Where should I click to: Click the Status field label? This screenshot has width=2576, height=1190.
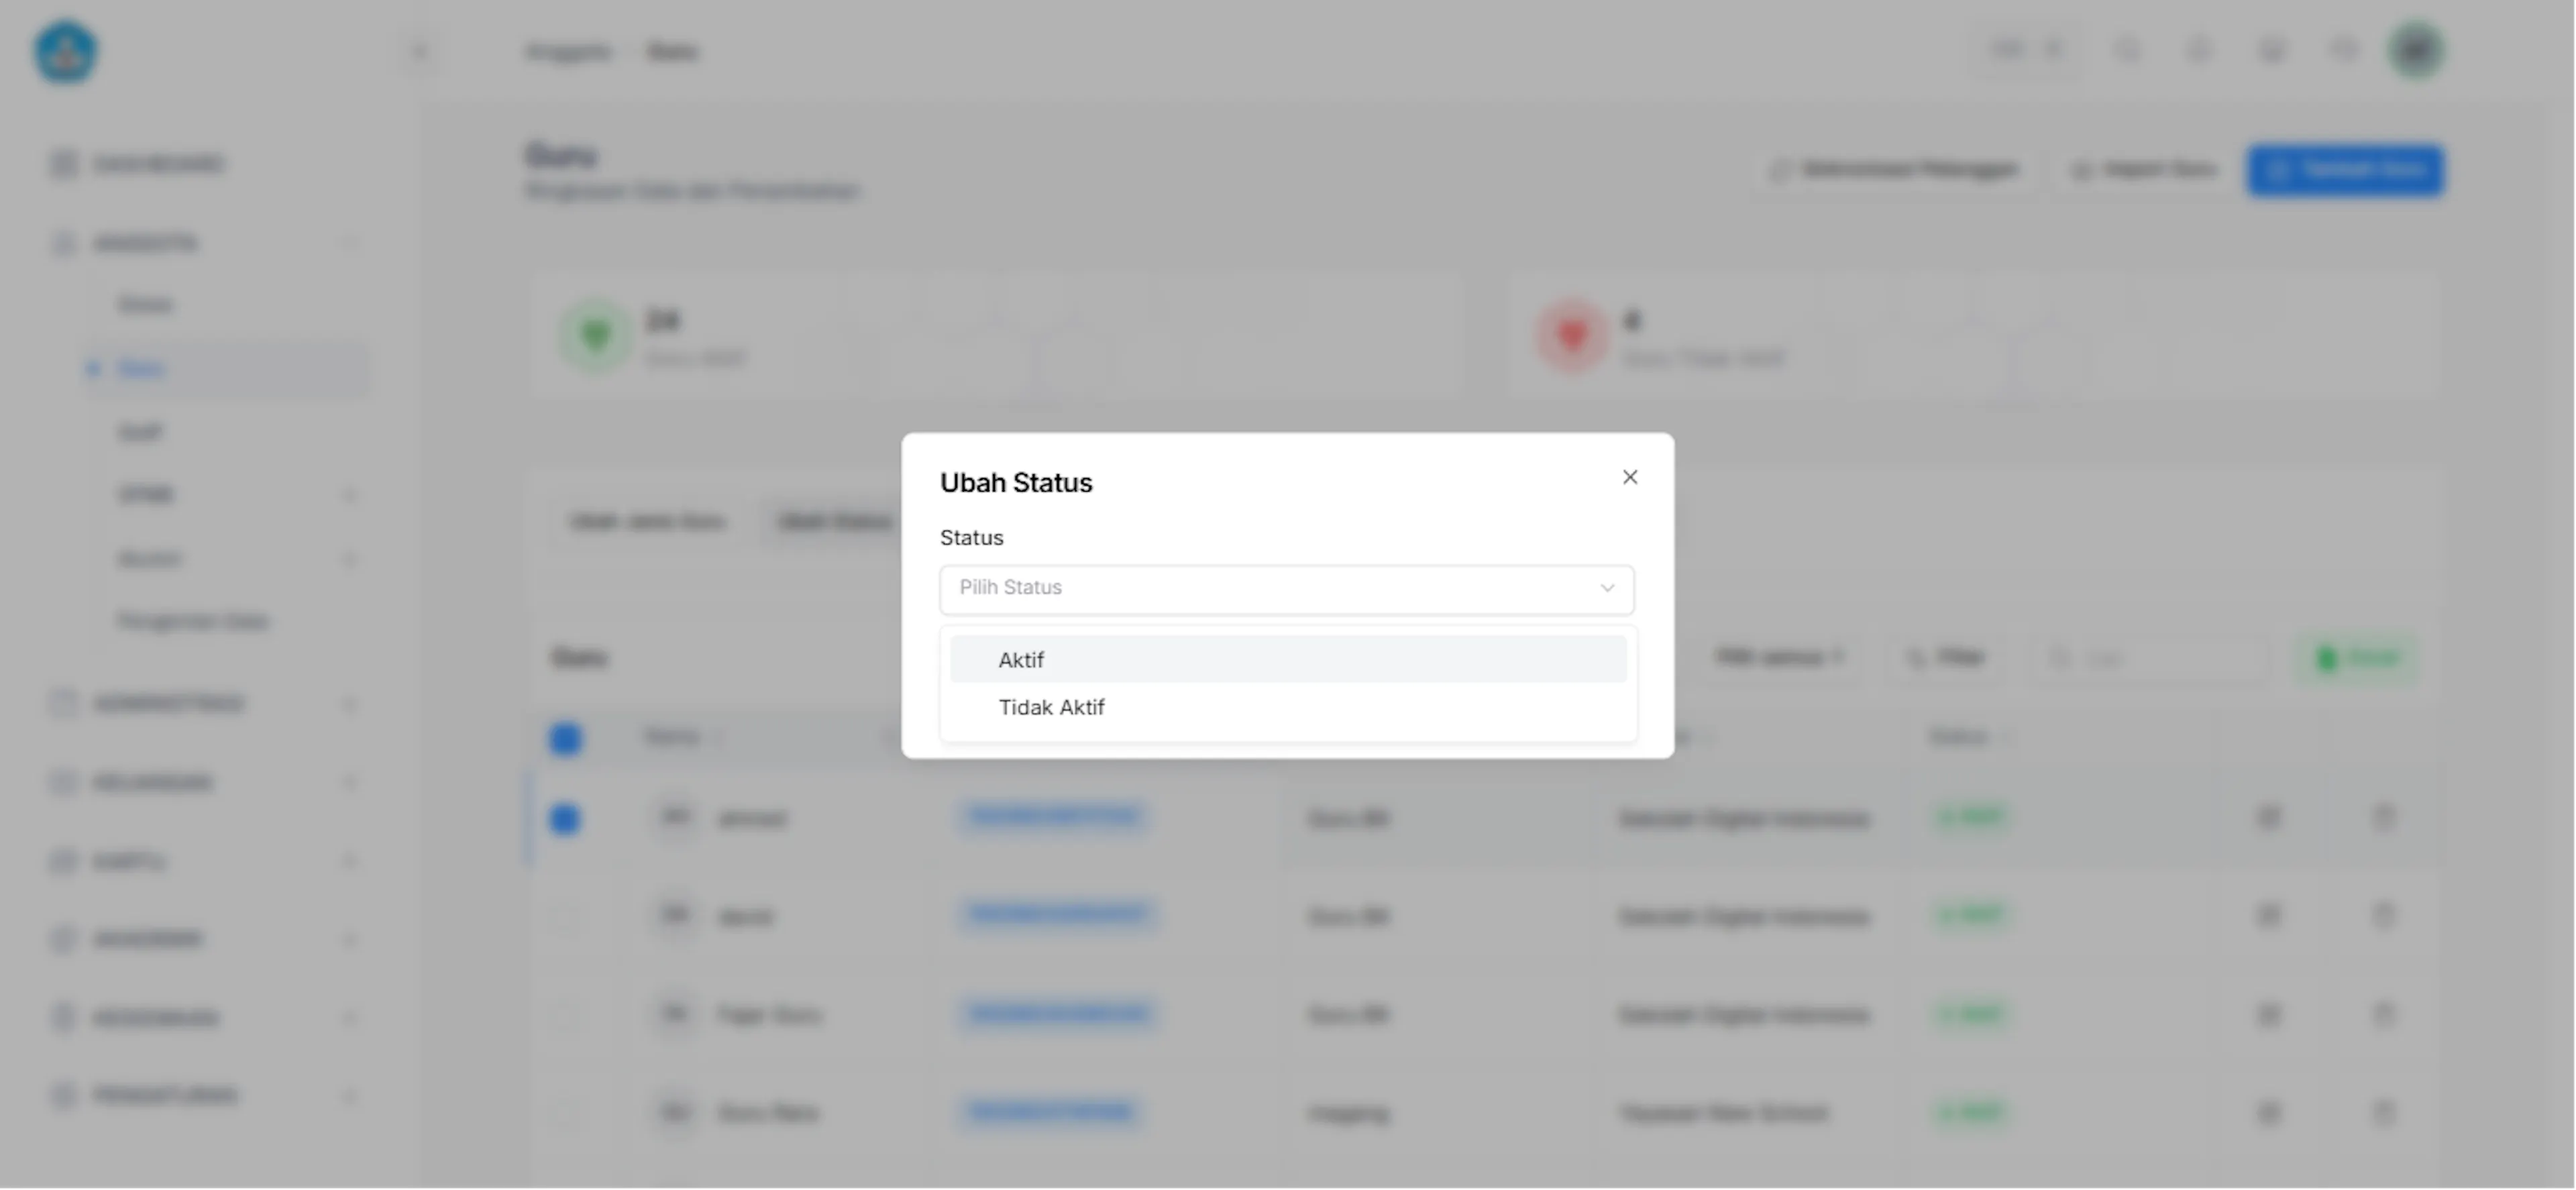coord(971,538)
